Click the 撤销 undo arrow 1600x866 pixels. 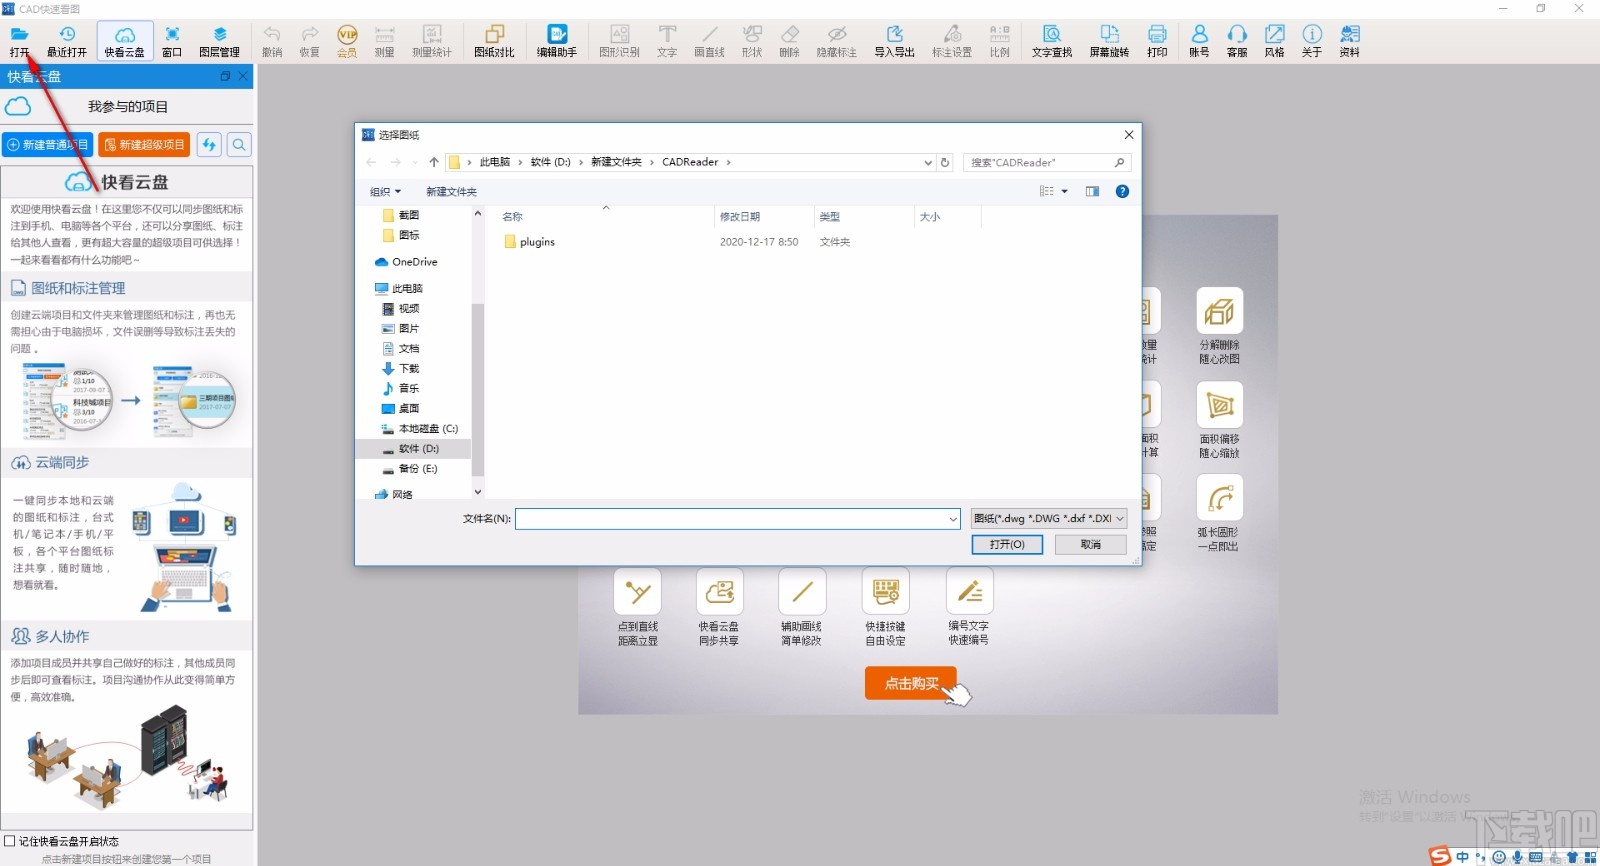tap(272, 40)
